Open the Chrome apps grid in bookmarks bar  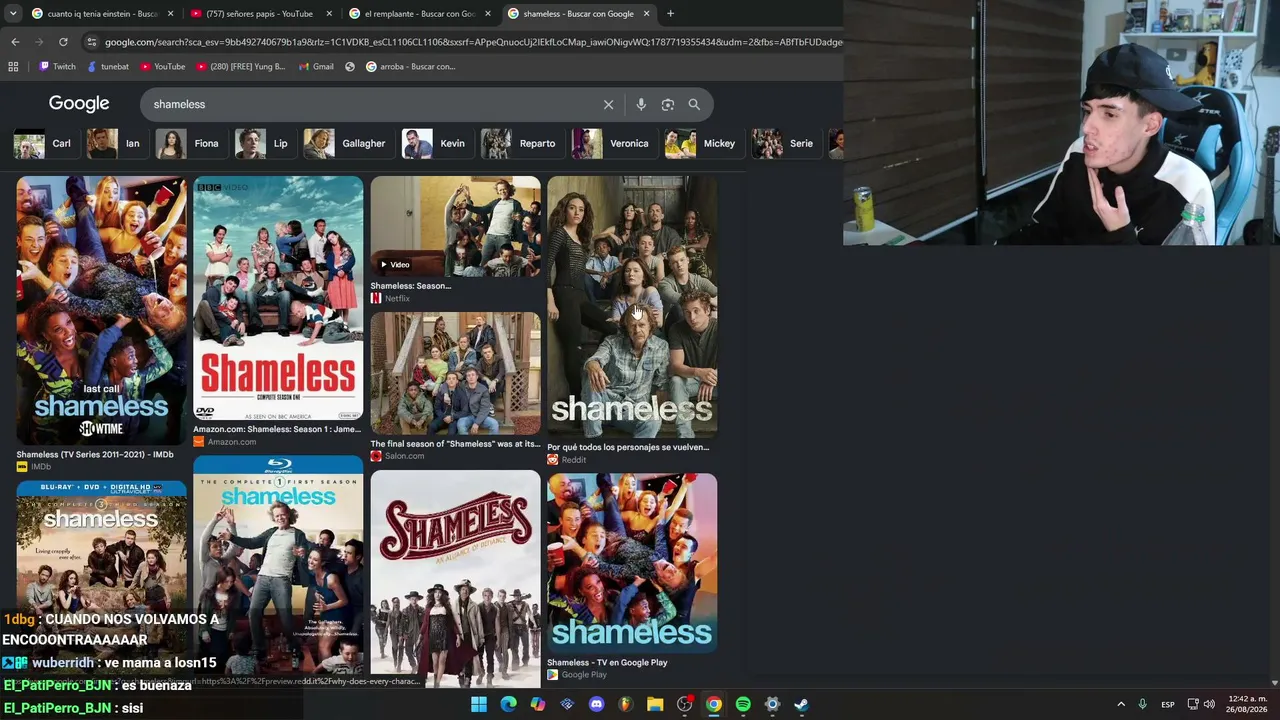13,67
